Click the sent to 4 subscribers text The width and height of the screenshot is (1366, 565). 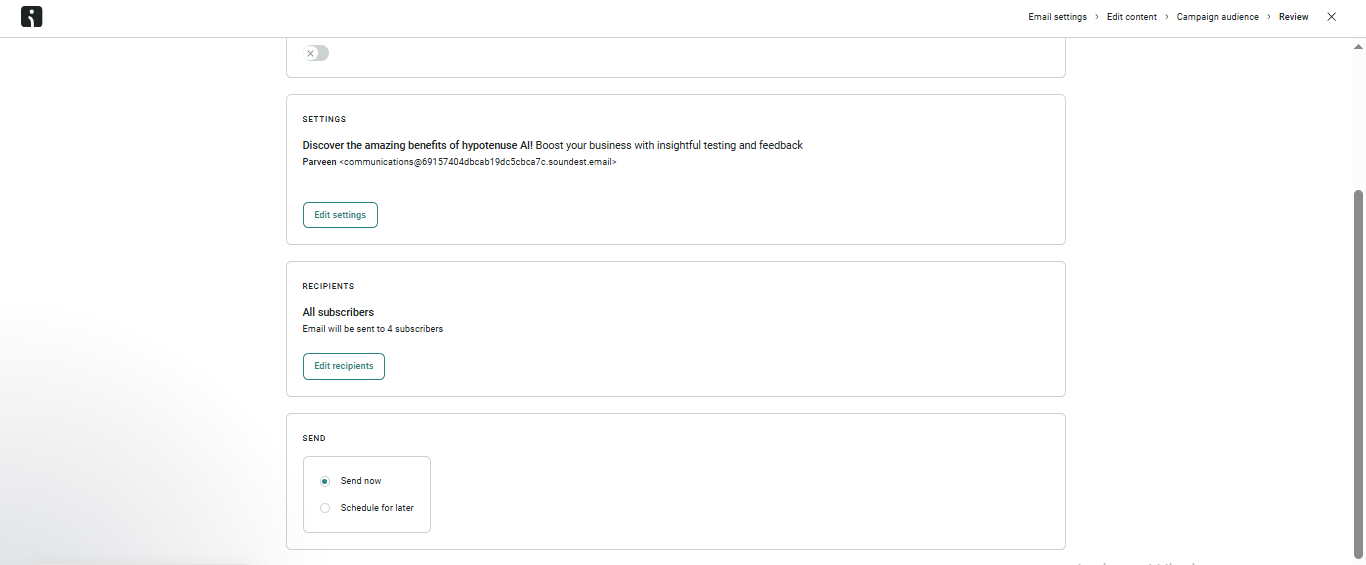point(372,329)
